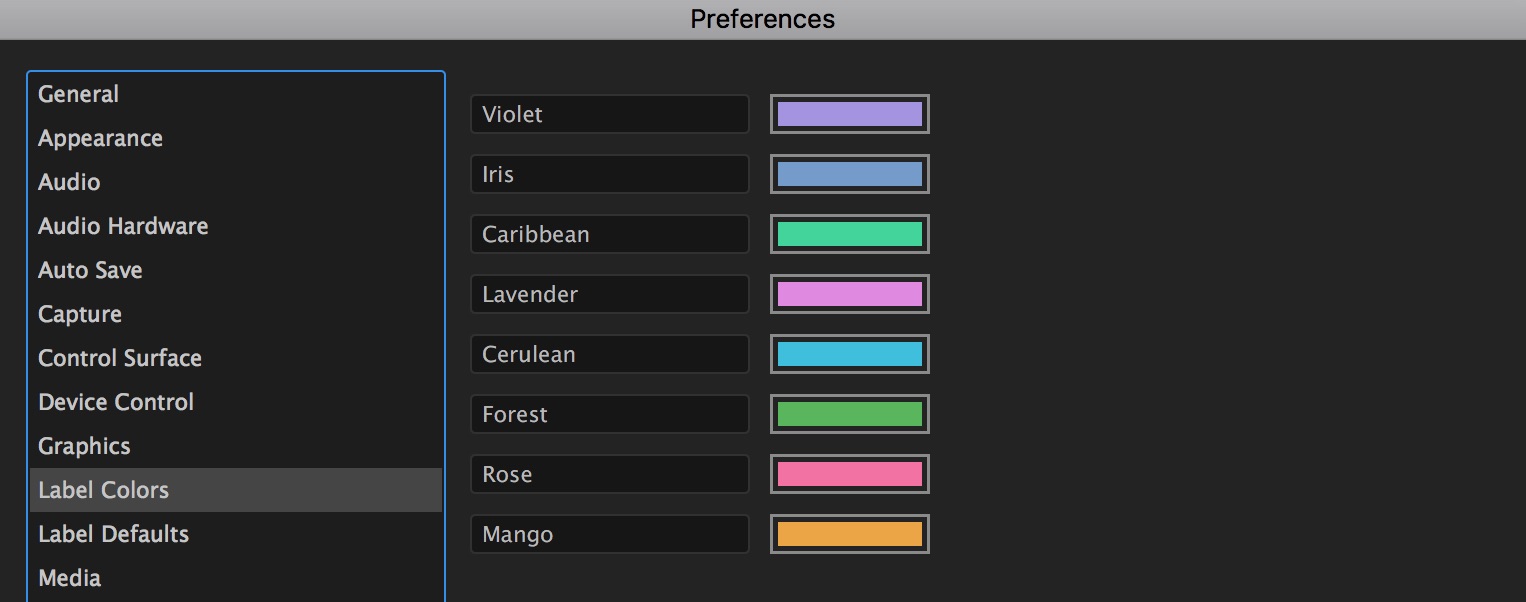The width and height of the screenshot is (1526, 602).
Task: Open the General preferences category
Action: click(x=236, y=94)
